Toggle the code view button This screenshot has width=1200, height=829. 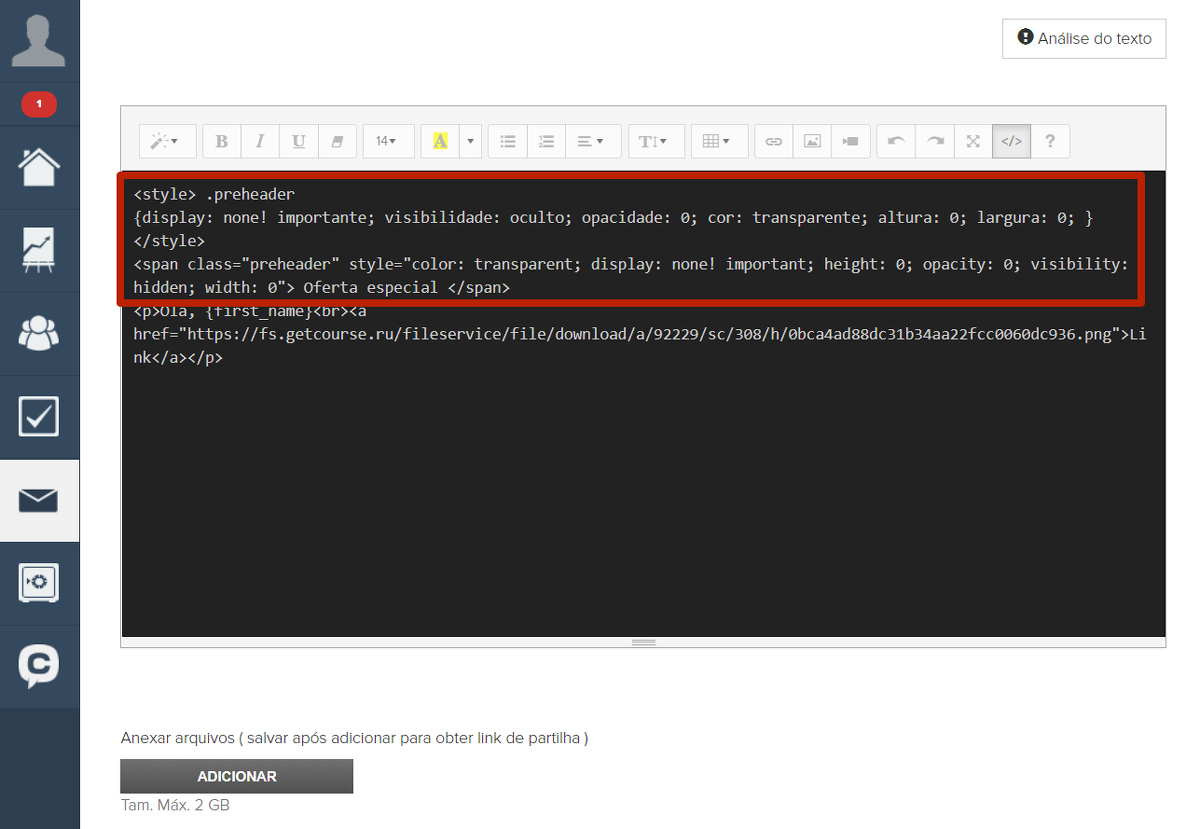pyautogui.click(x=1011, y=142)
